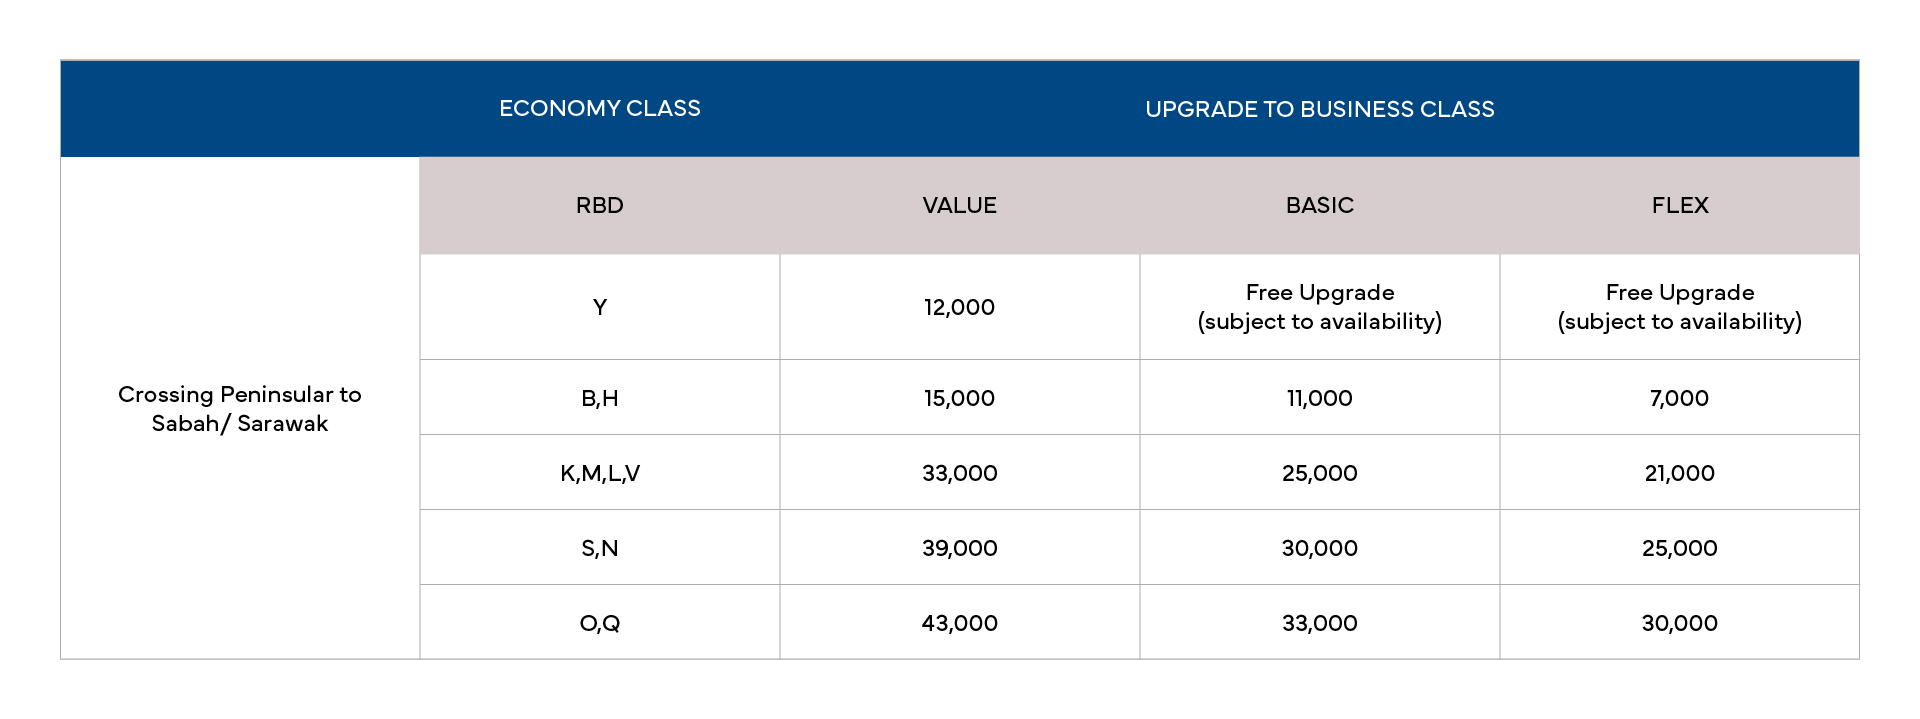Select the FLEX column header

coord(1680,205)
